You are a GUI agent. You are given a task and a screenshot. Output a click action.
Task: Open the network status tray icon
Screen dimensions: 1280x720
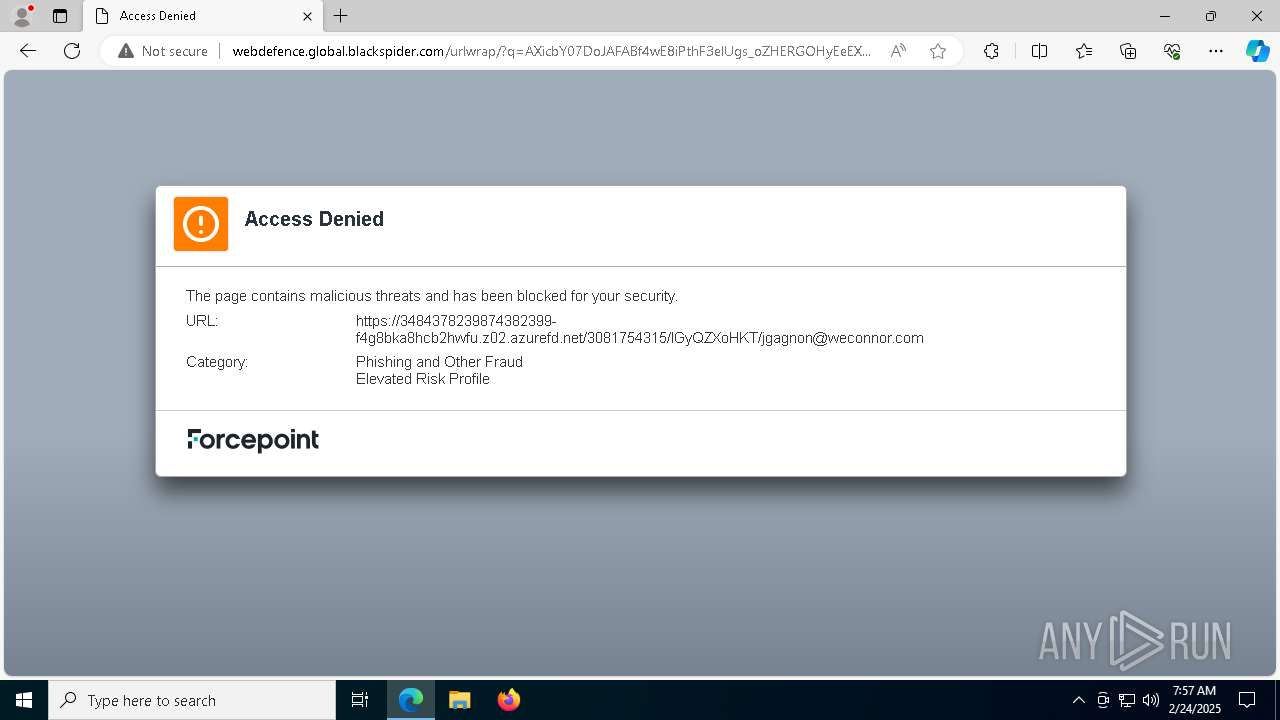click(x=1127, y=700)
